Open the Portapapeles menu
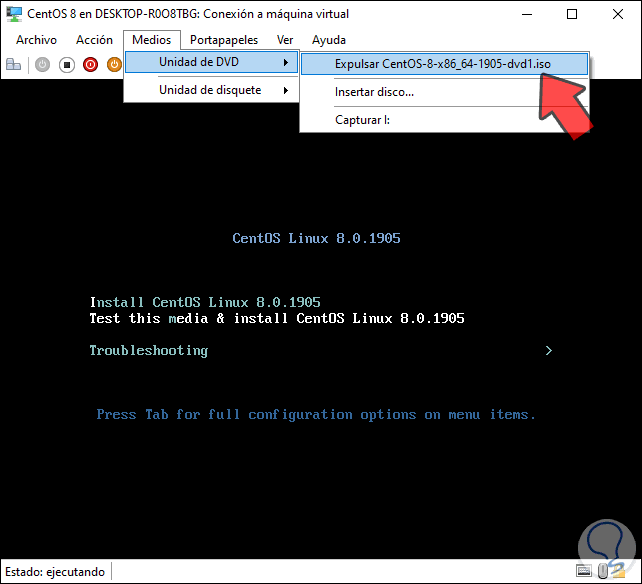 (x=224, y=40)
